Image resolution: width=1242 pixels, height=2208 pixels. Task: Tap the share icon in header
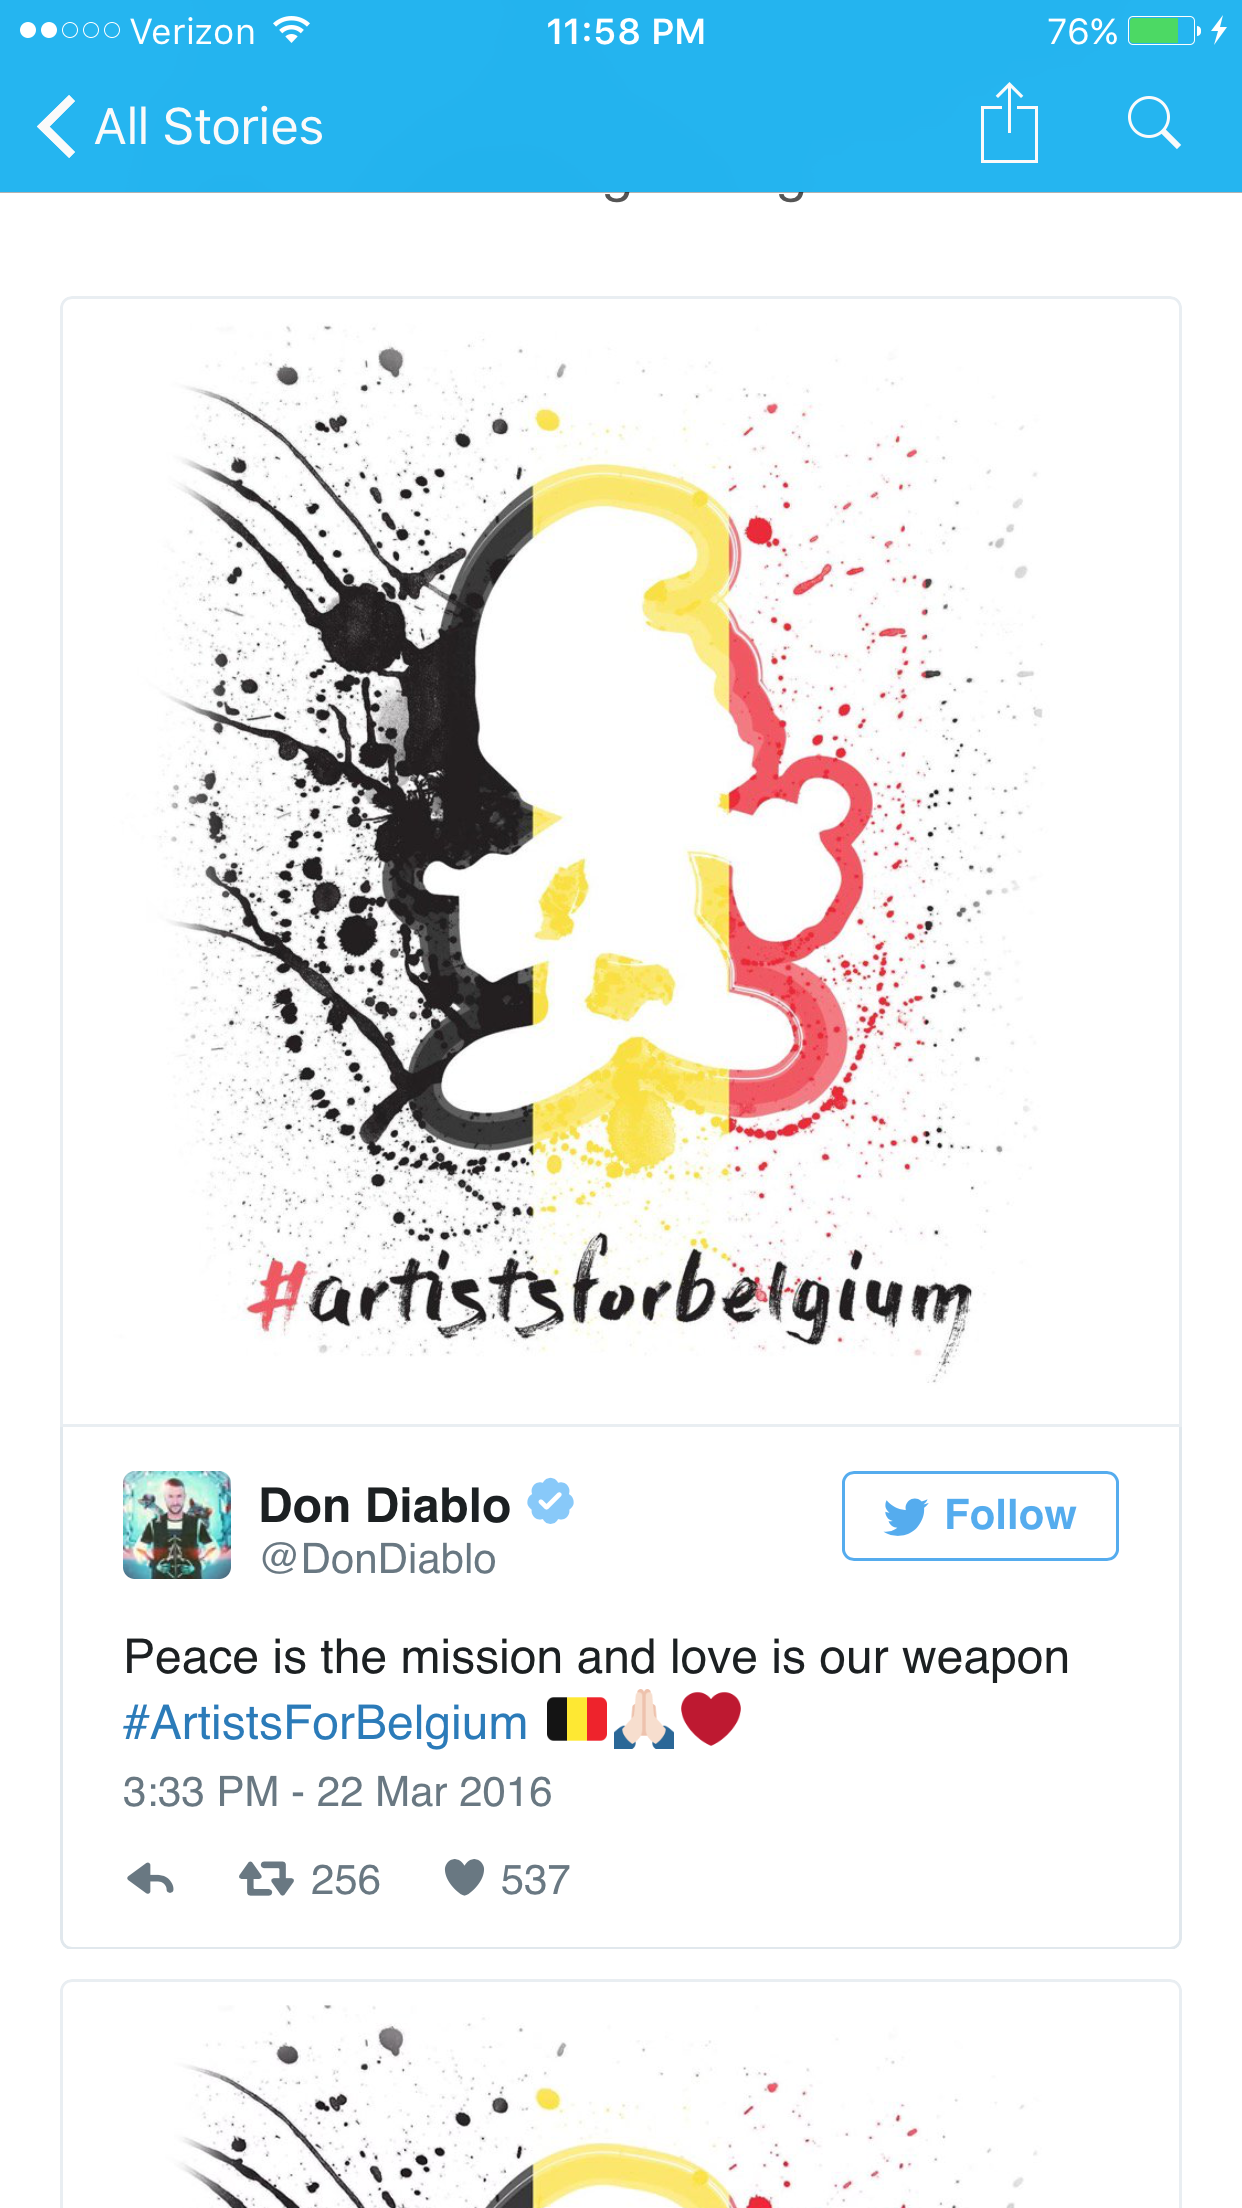pos(1009,123)
